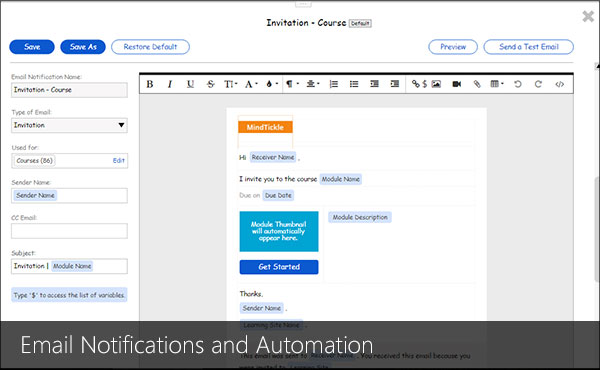600x370 pixels.
Task: Click the Subject input field
Action: (x=69, y=266)
